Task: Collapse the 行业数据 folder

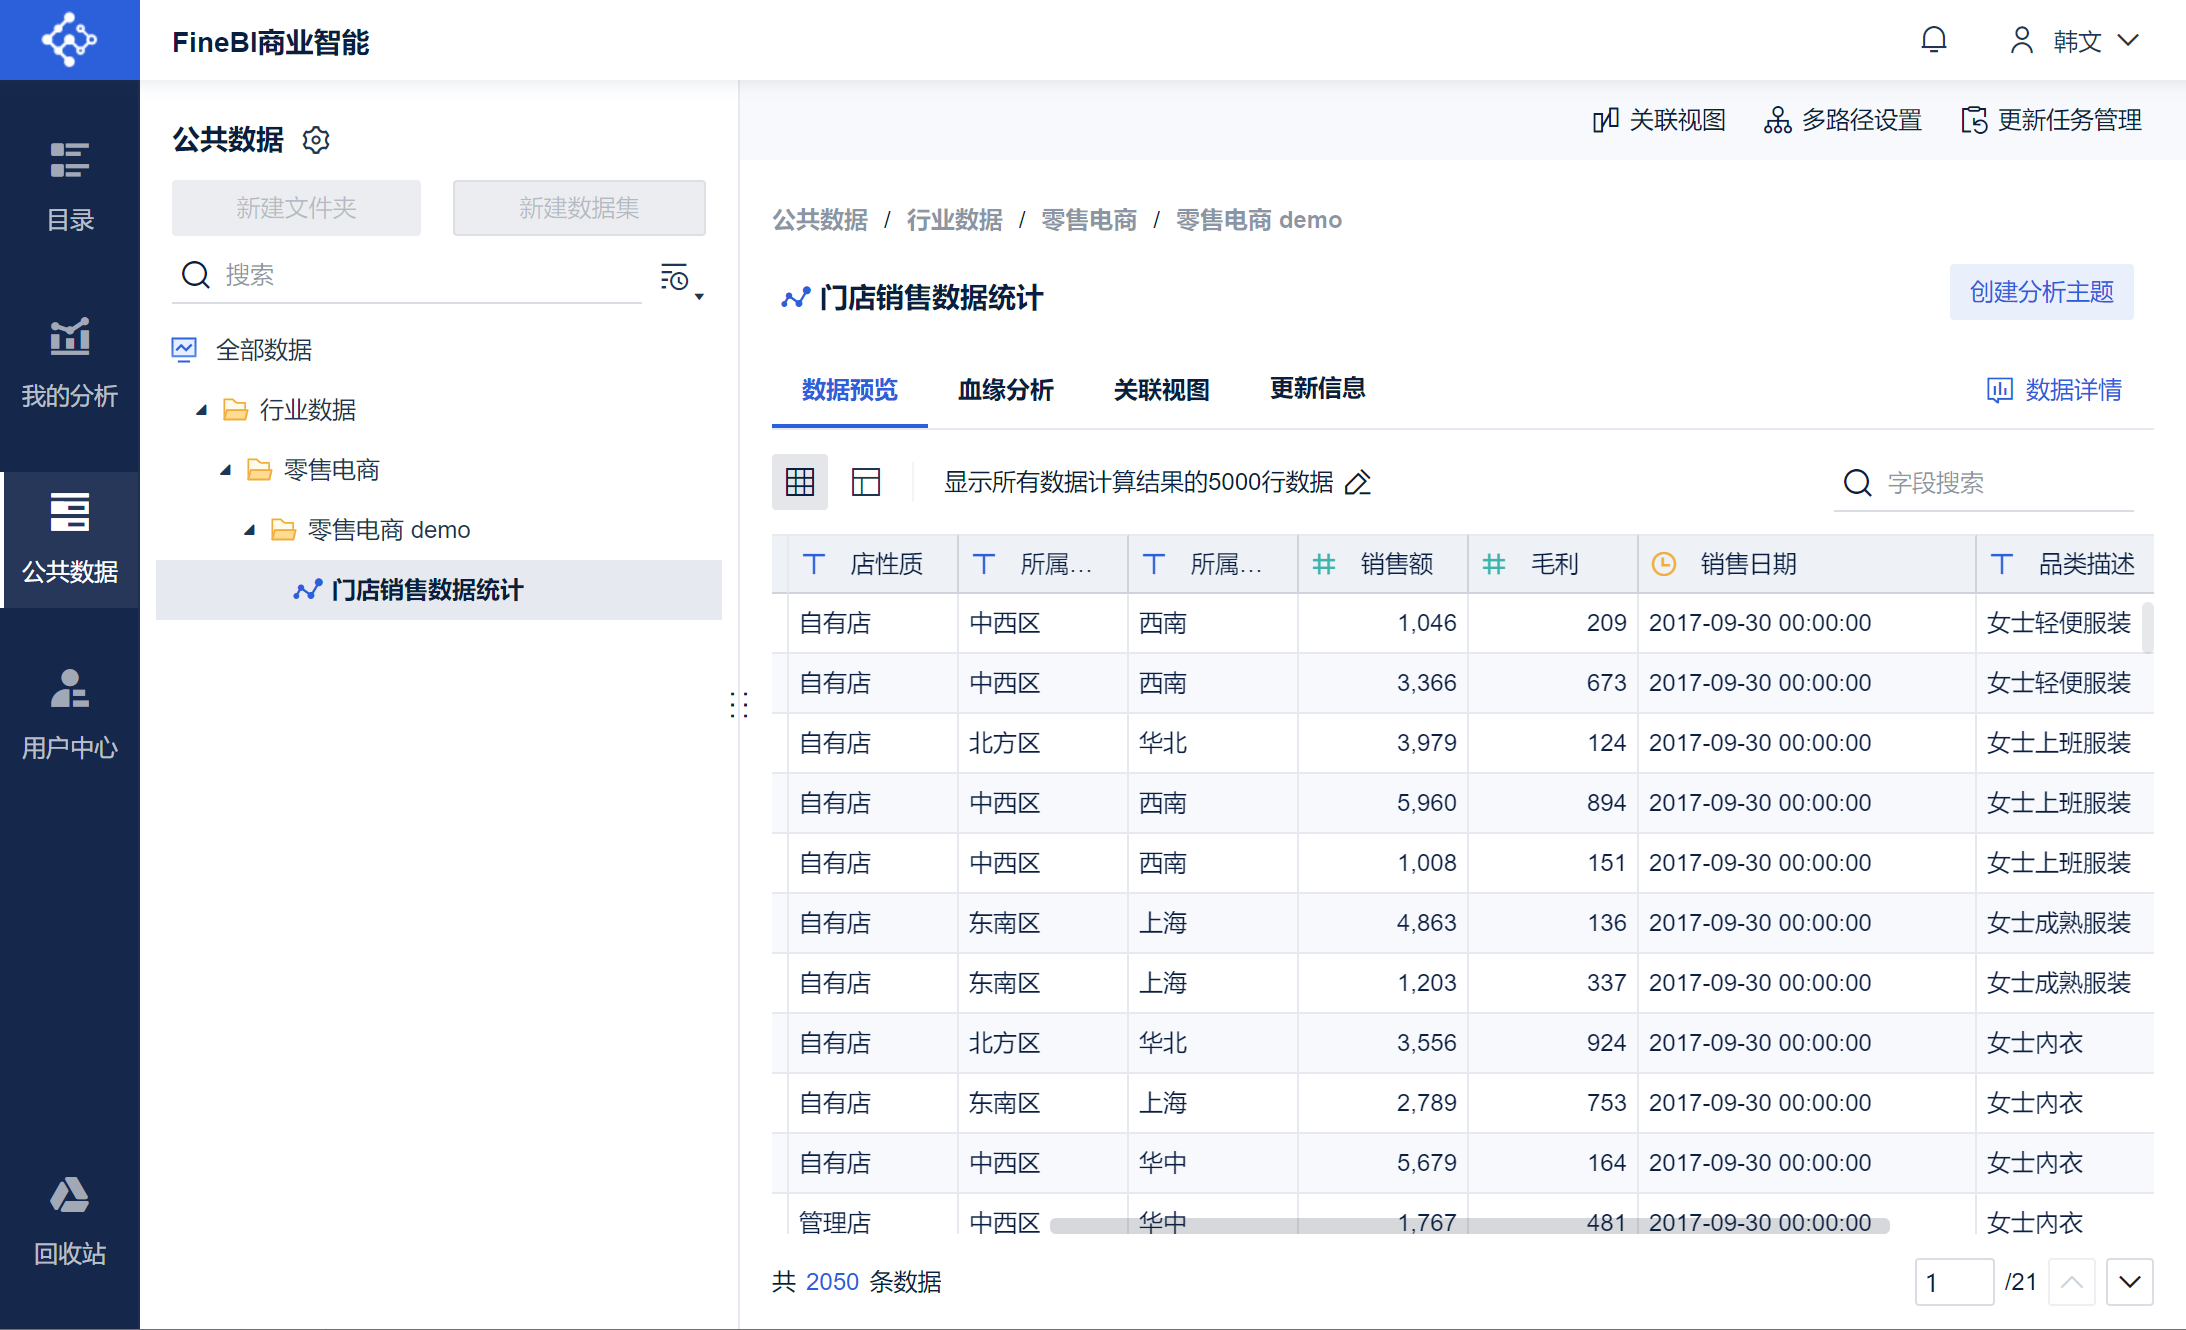Action: (x=202, y=410)
